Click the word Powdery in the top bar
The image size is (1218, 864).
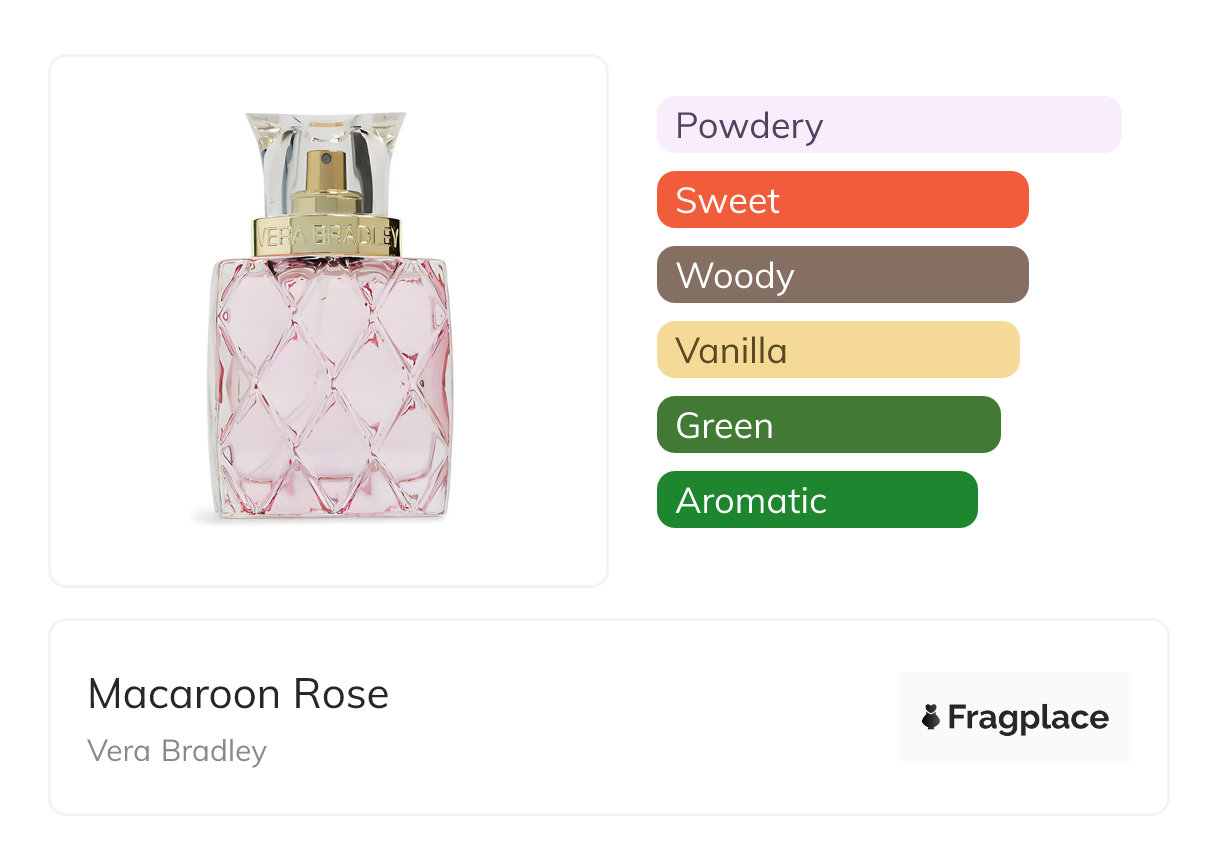click(749, 126)
